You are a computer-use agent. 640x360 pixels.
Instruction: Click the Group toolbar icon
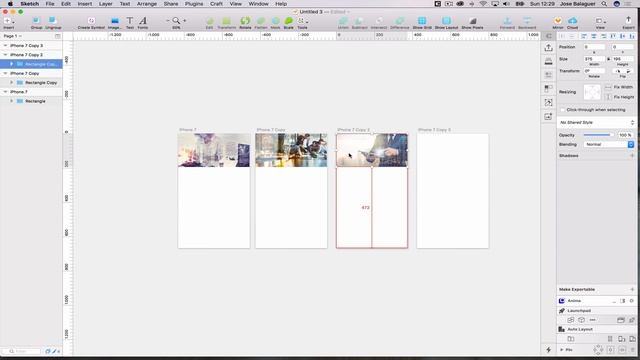36,22
